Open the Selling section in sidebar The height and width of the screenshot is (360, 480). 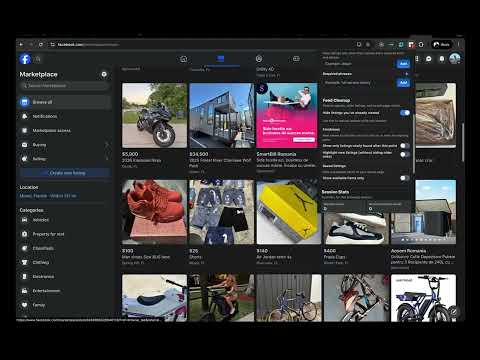click(x=65, y=159)
